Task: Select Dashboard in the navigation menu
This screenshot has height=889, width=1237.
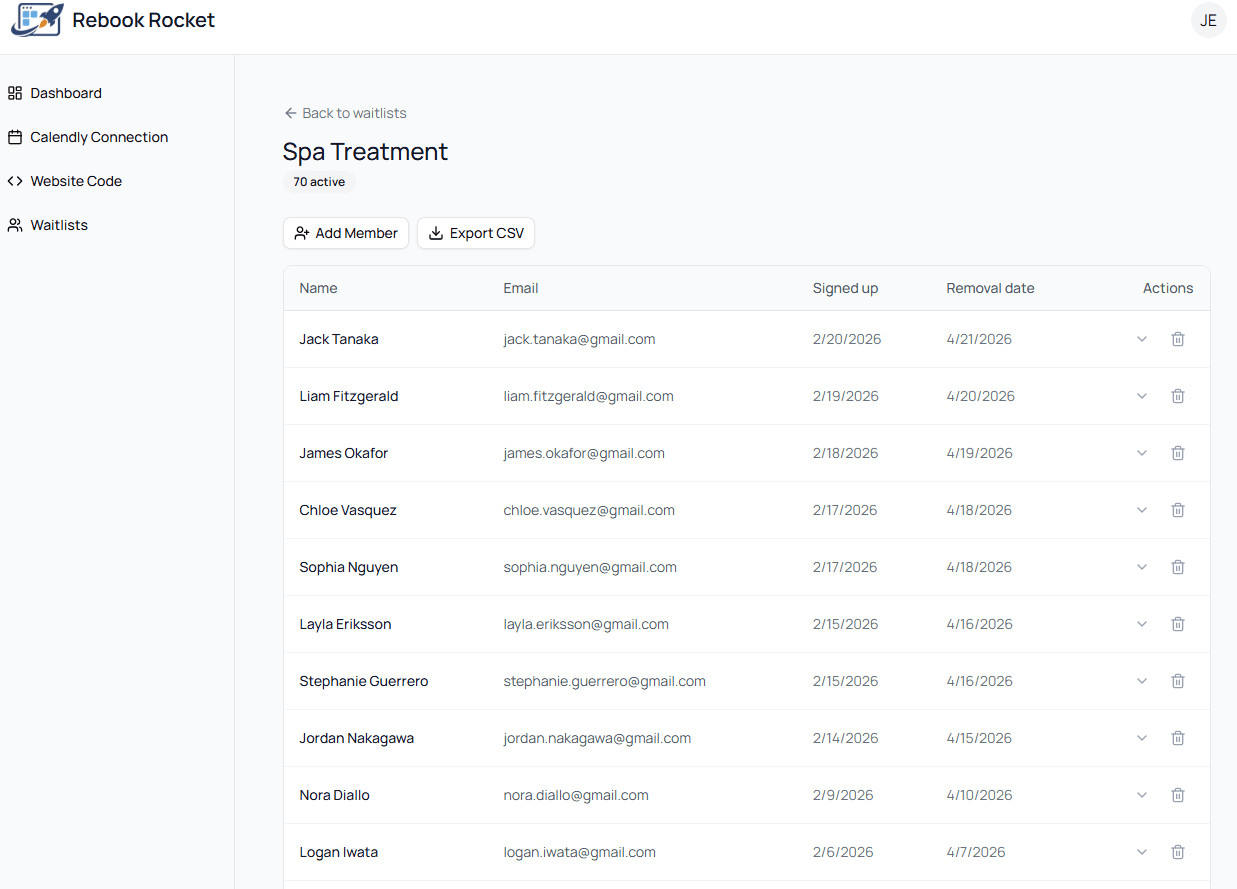Action: pyautogui.click(x=66, y=92)
